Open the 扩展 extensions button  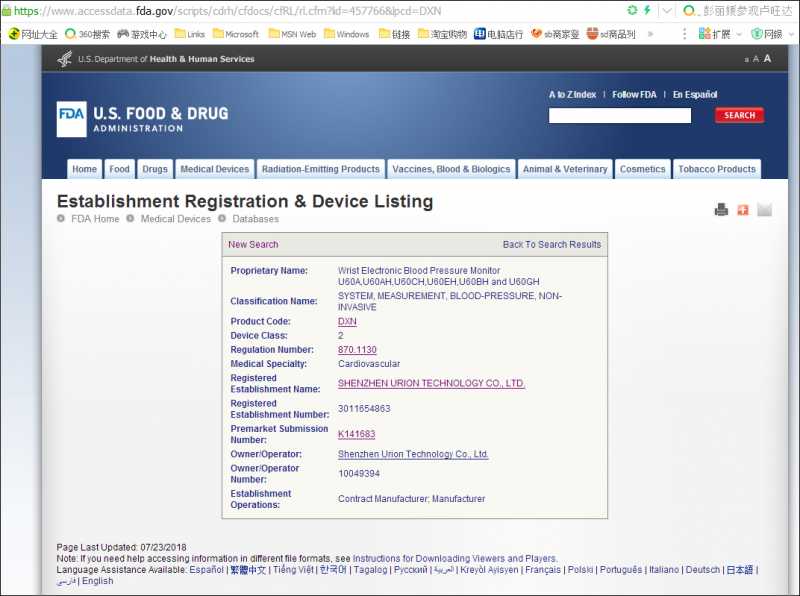714,34
